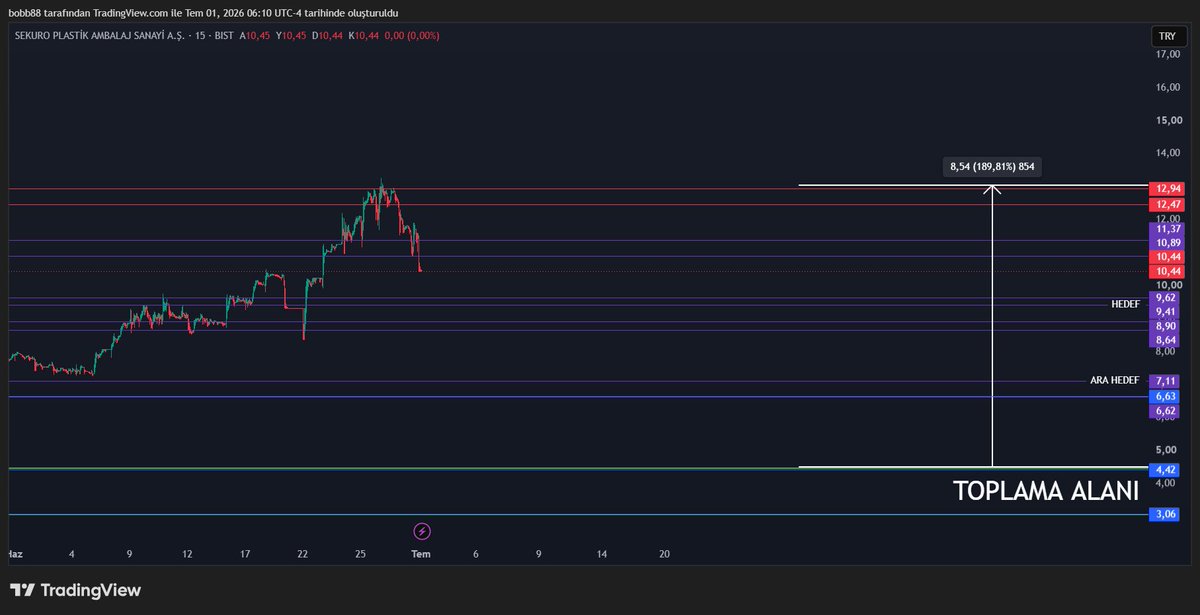Click the lightning bolt event icon
This screenshot has height=615, width=1200.
pos(422,531)
